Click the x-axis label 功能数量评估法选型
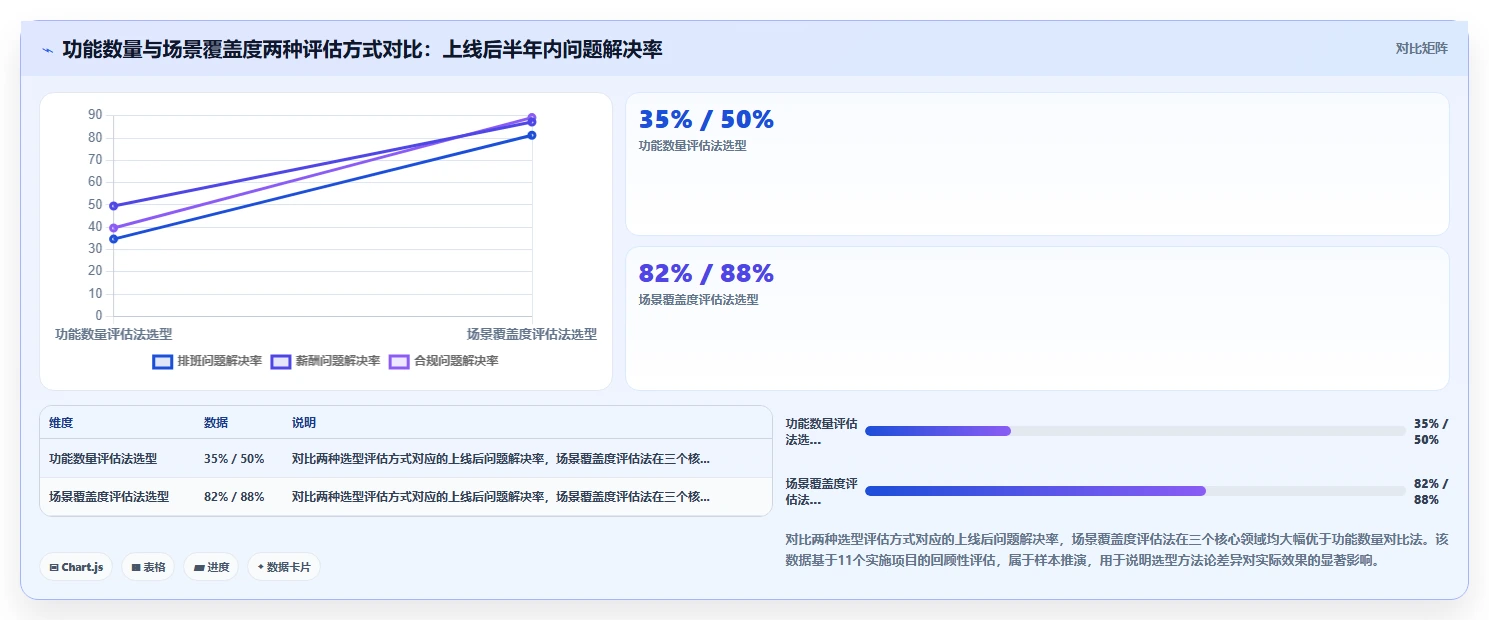The height and width of the screenshot is (620, 1489). click(x=113, y=334)
